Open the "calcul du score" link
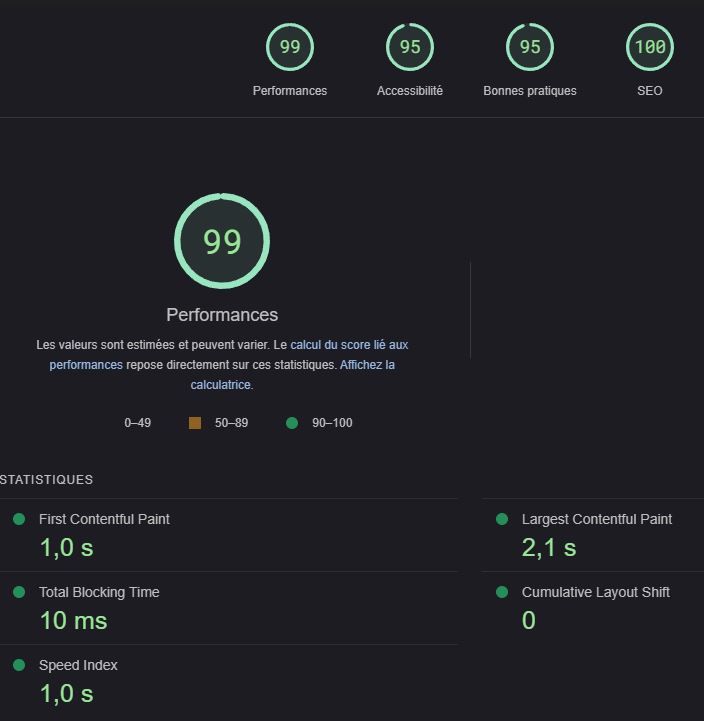The image size is (704, 721). (348, 345)
